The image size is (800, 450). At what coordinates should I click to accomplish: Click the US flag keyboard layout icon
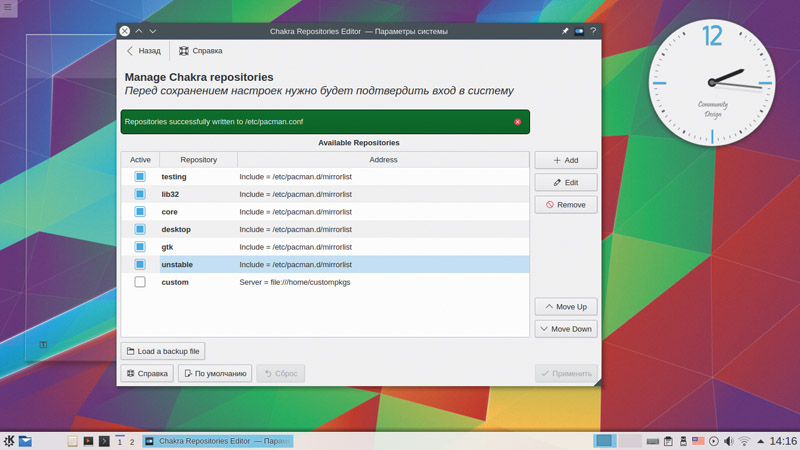(698, 441)
